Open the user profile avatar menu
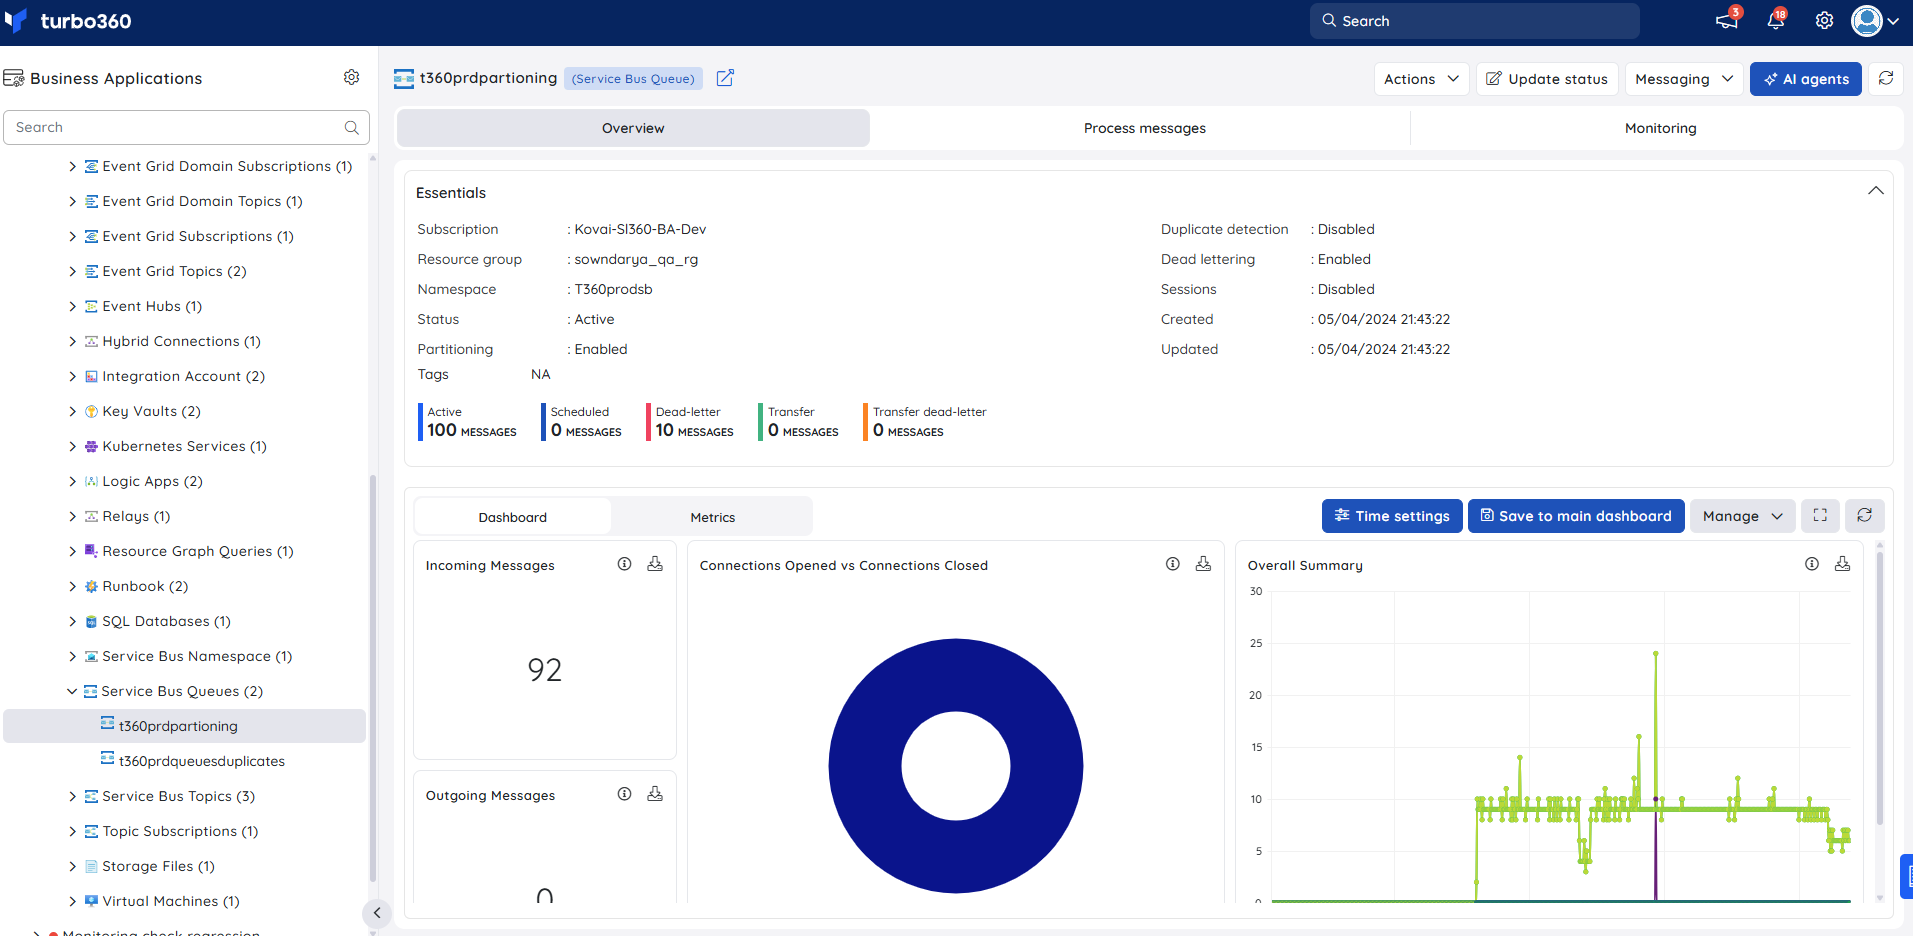The image size is (1913, 936). tap(1874, 21)
